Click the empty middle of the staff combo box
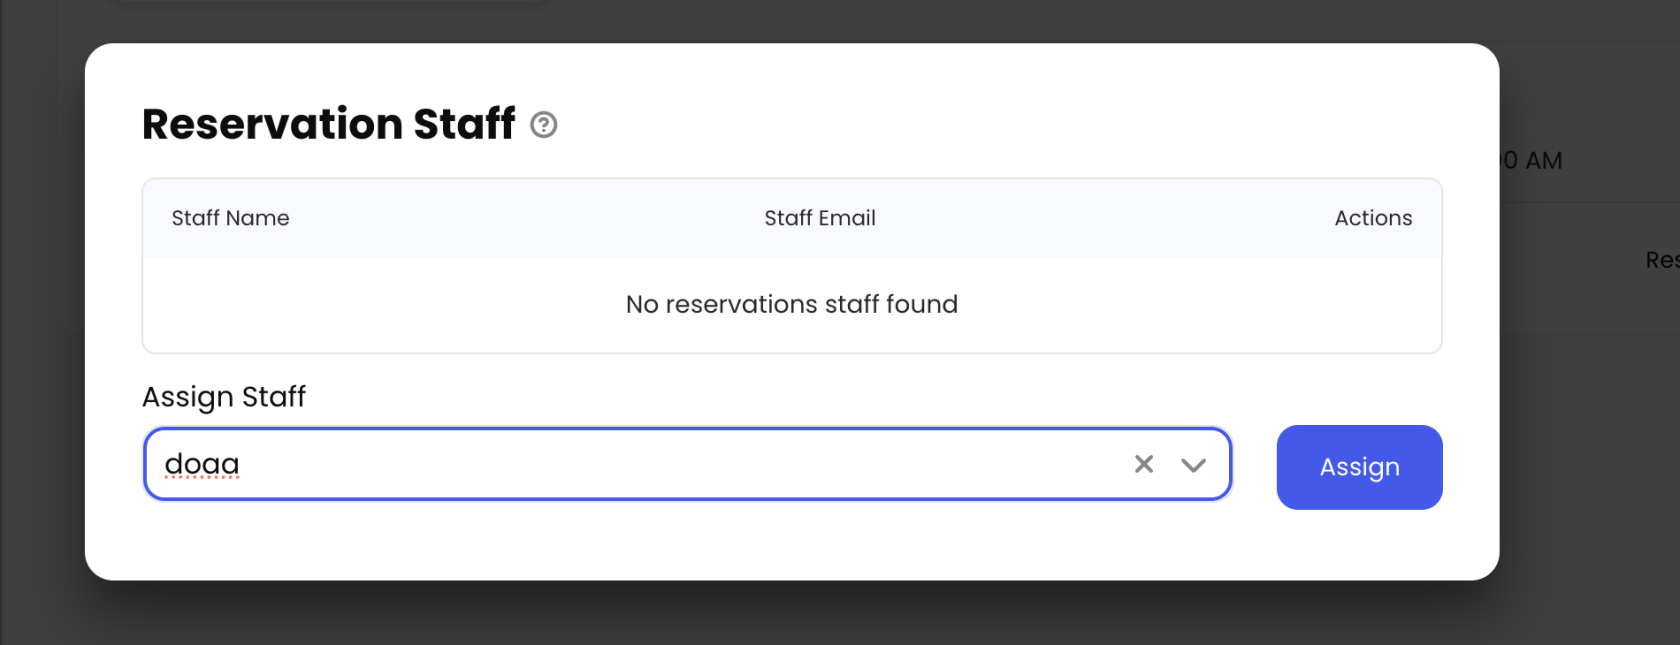 (680, 464)
